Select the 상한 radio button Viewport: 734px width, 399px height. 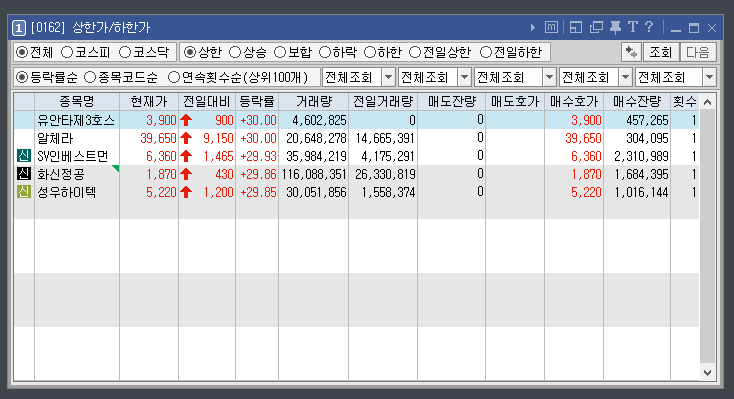click(x=190, y=52)
